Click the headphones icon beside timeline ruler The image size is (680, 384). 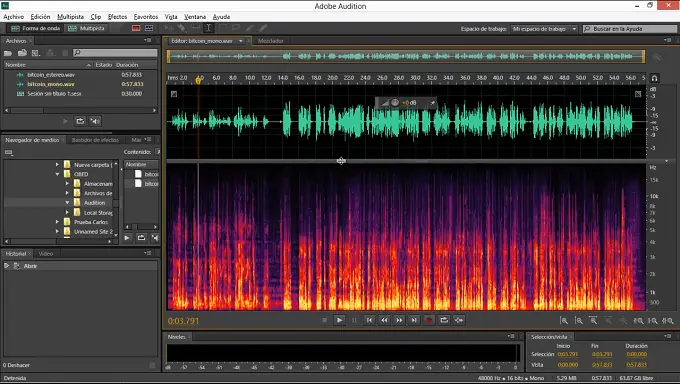point(654,78)
